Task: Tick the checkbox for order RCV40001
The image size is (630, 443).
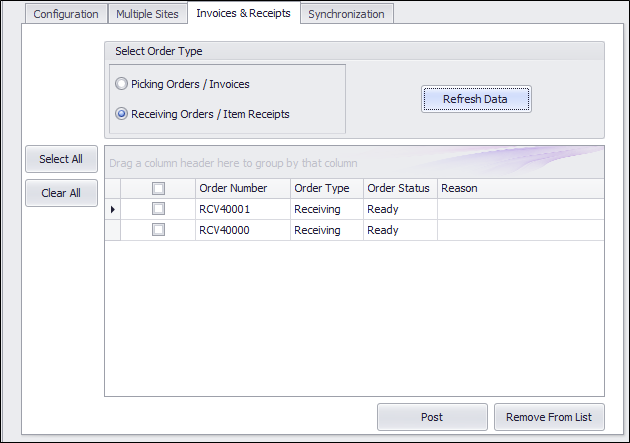Action: point(158,209)
